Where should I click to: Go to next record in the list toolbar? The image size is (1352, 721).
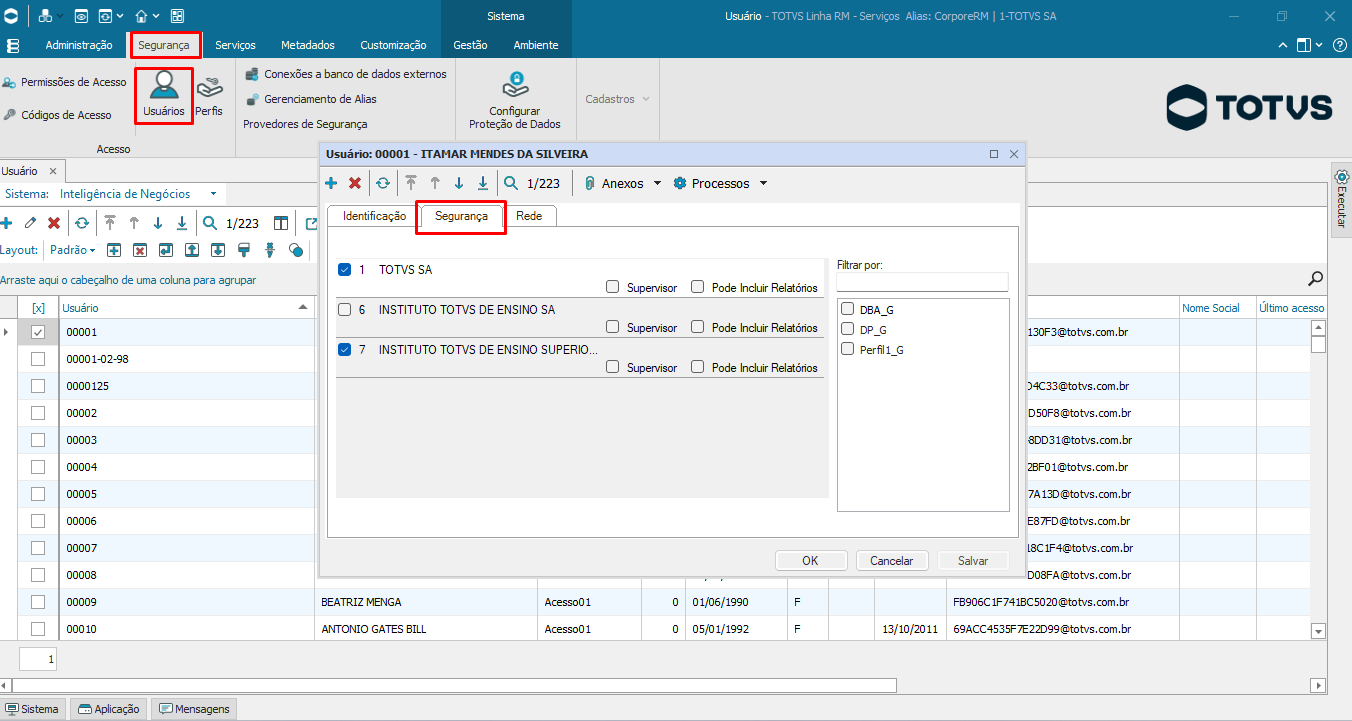pos(158,223)
